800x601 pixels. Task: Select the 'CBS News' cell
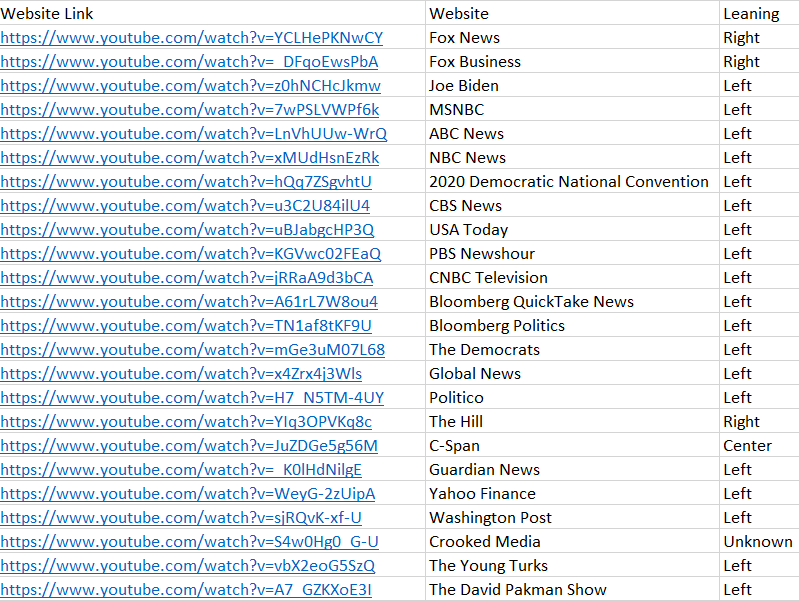tap(572, 205)
